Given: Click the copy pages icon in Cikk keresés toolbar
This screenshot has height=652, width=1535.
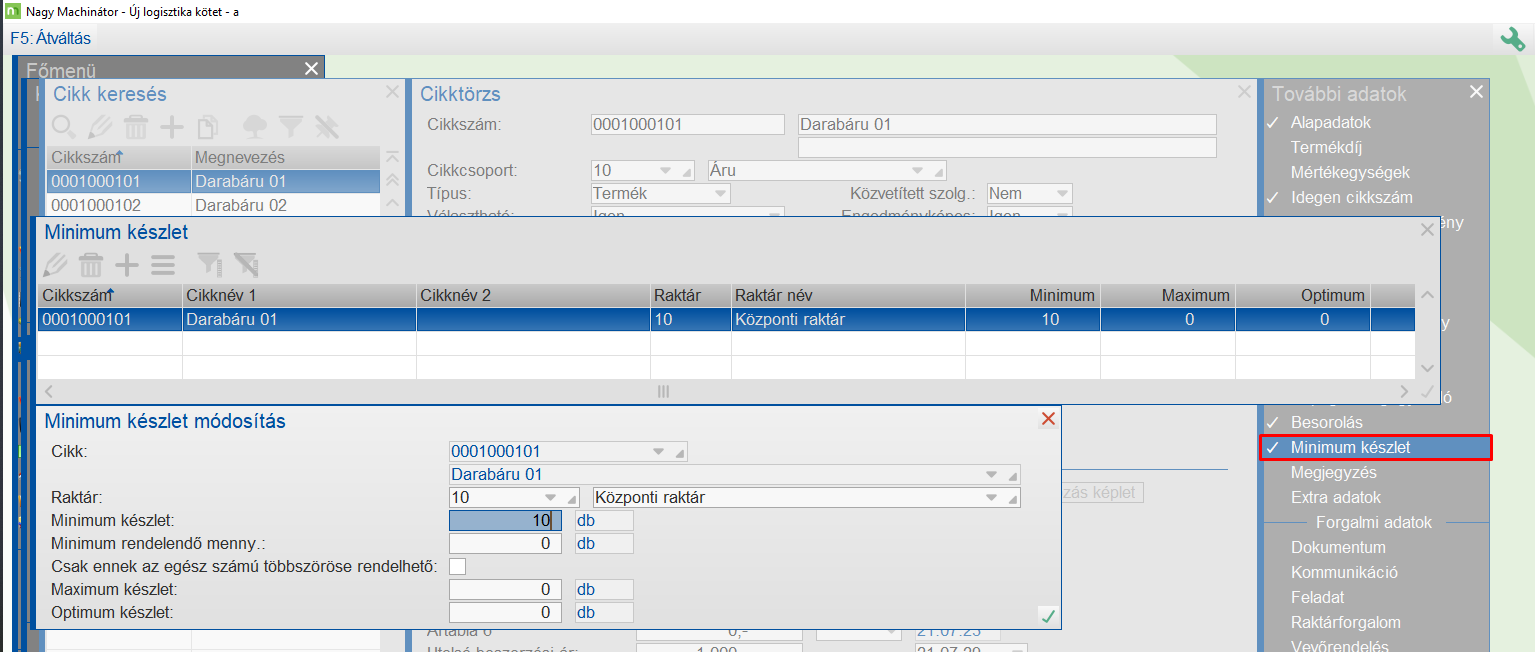Looking at the screenshot, I should pyautogui.click(x=208, y=127).
